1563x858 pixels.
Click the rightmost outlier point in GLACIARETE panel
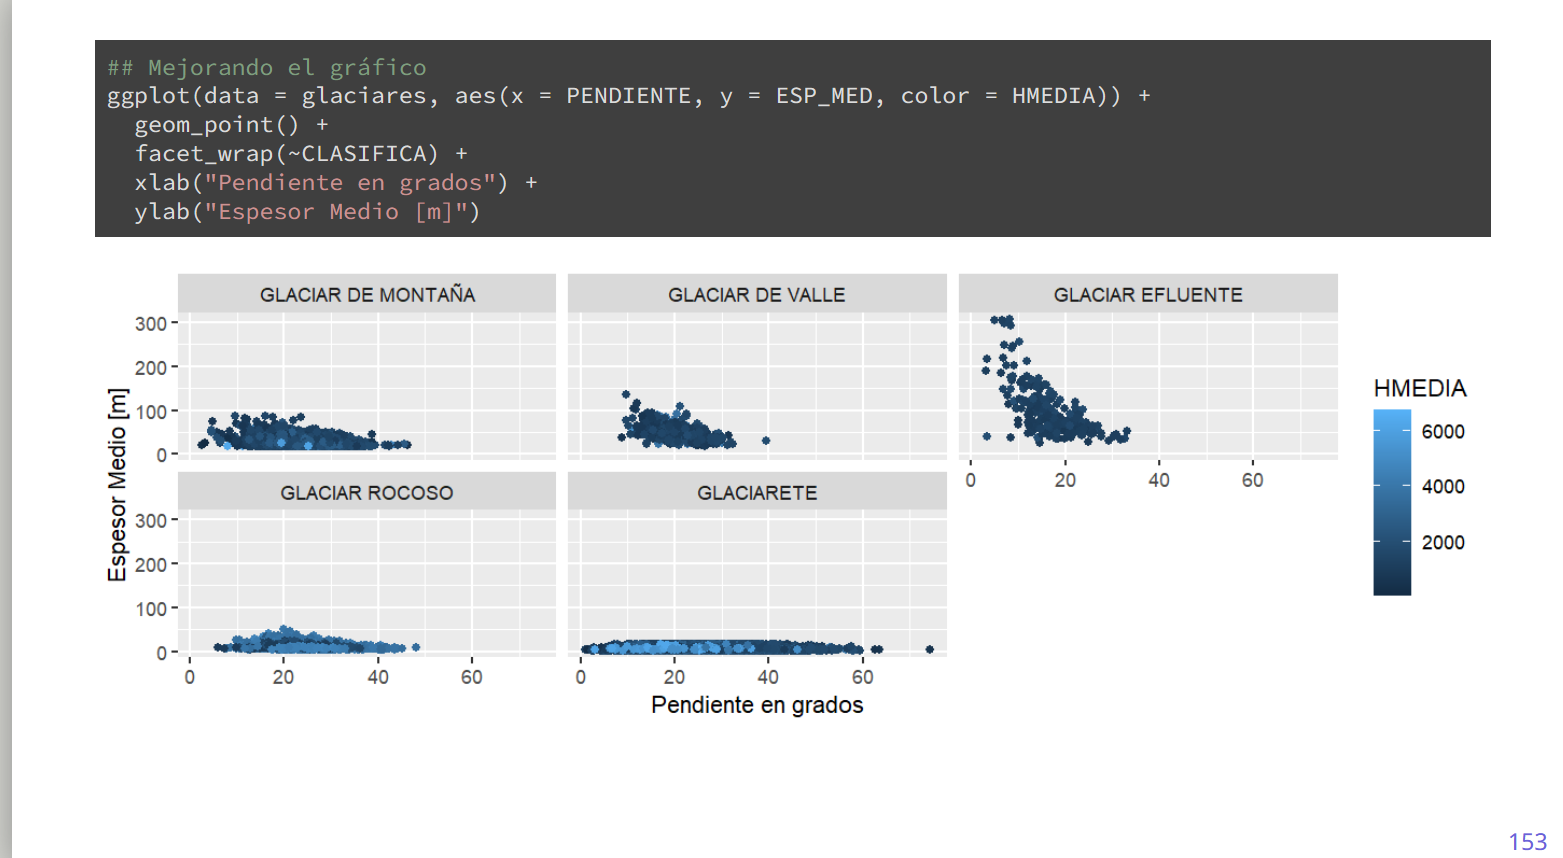click(x=929, y=649)
